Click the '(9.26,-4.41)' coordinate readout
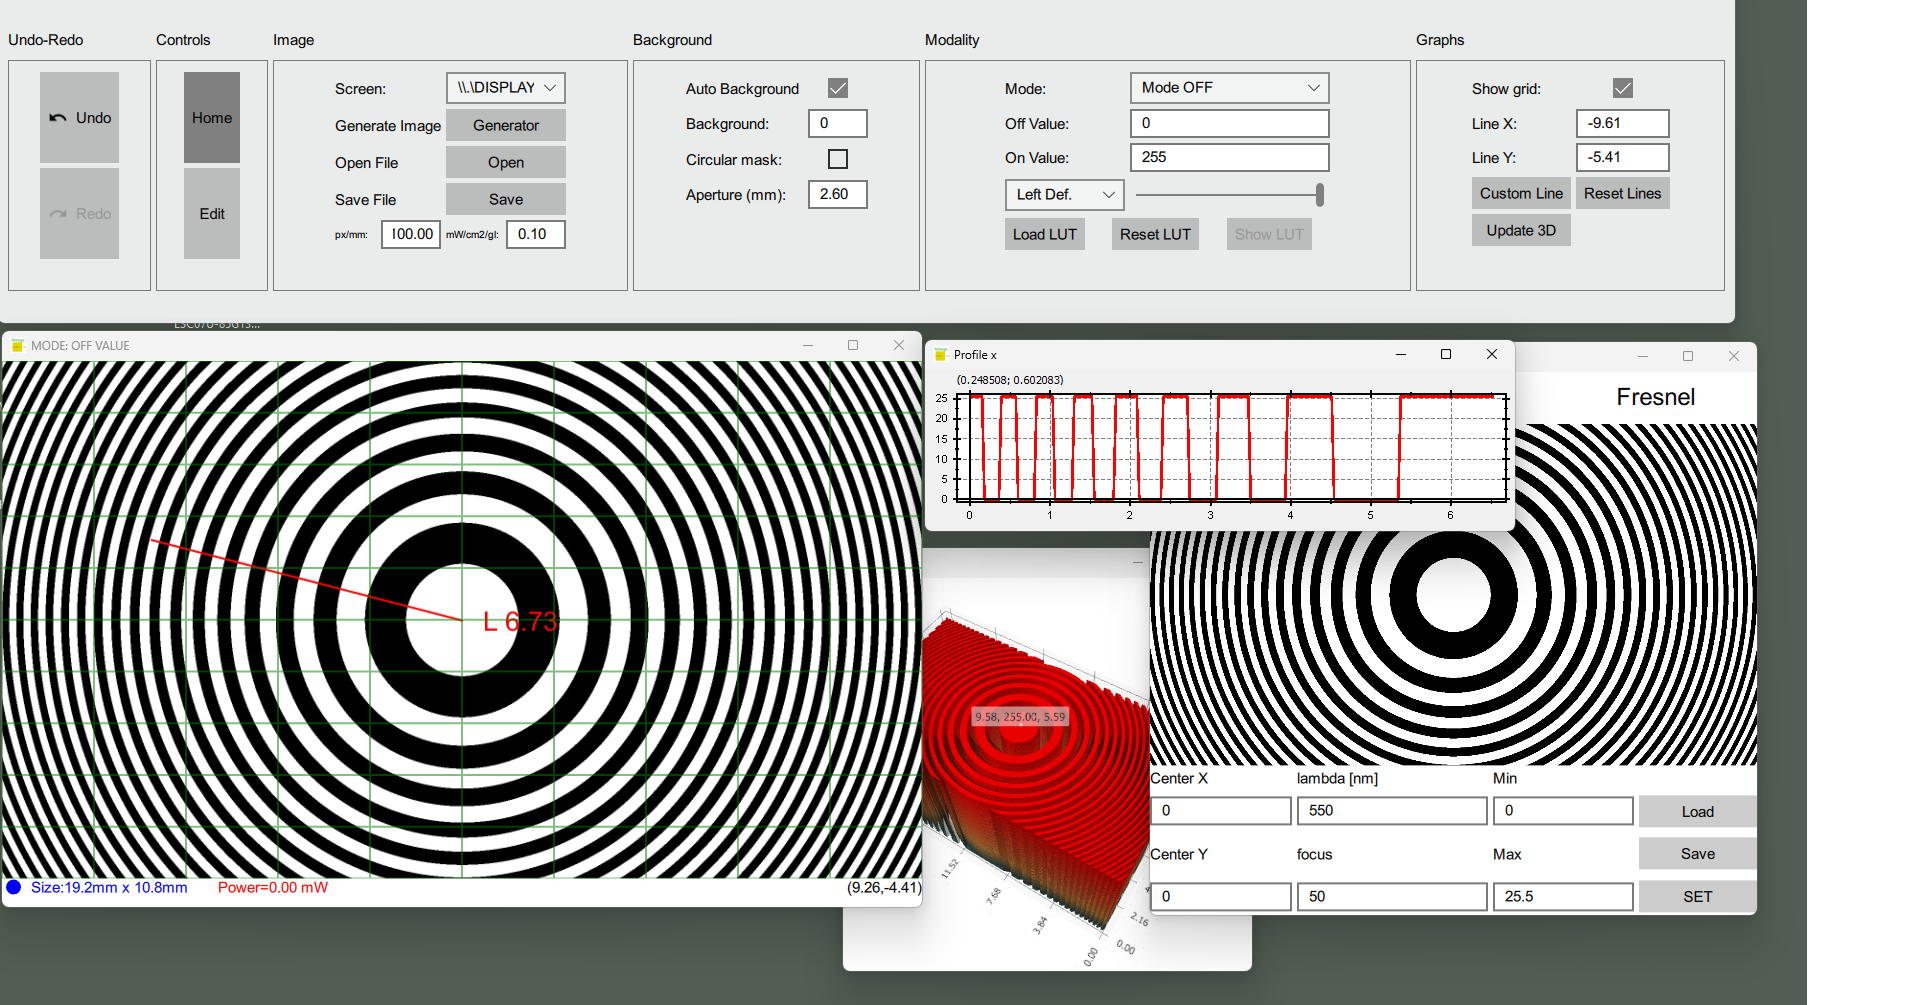This screenshot has width=1905, height=1005. click(883, 887)
